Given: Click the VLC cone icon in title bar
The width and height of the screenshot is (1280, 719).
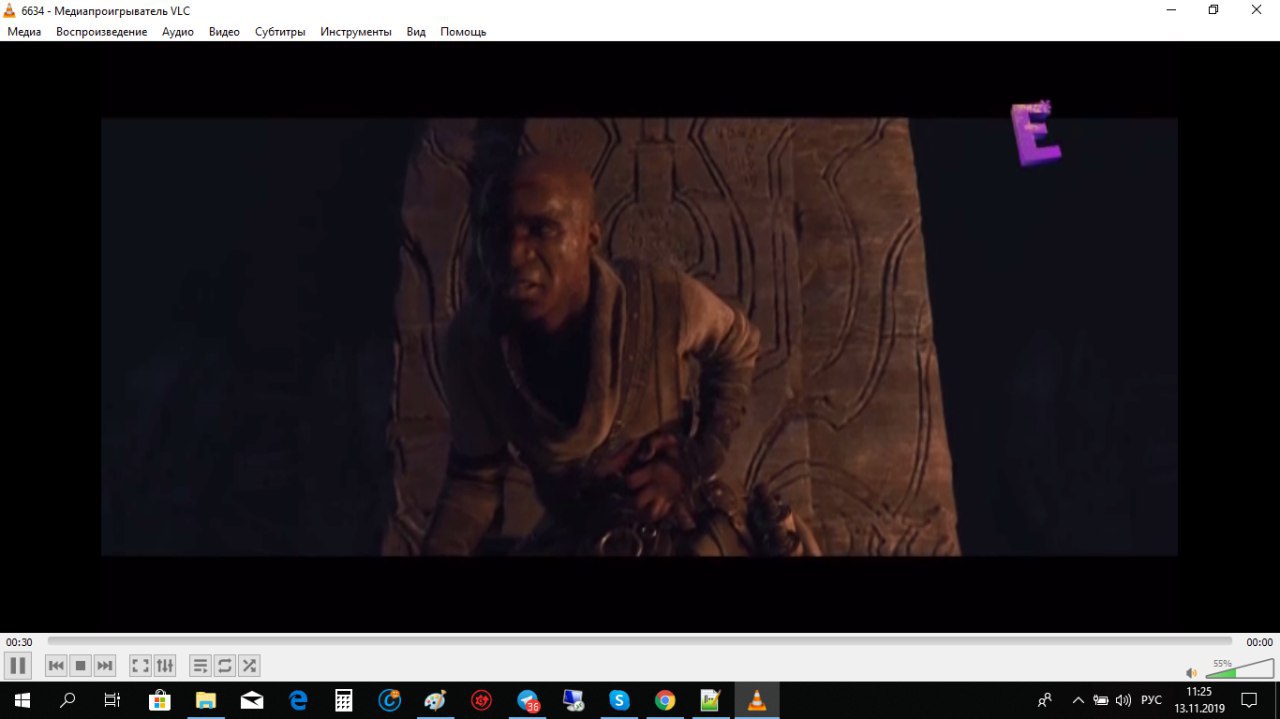Looking at the screenshot, I should pos(10,10).
